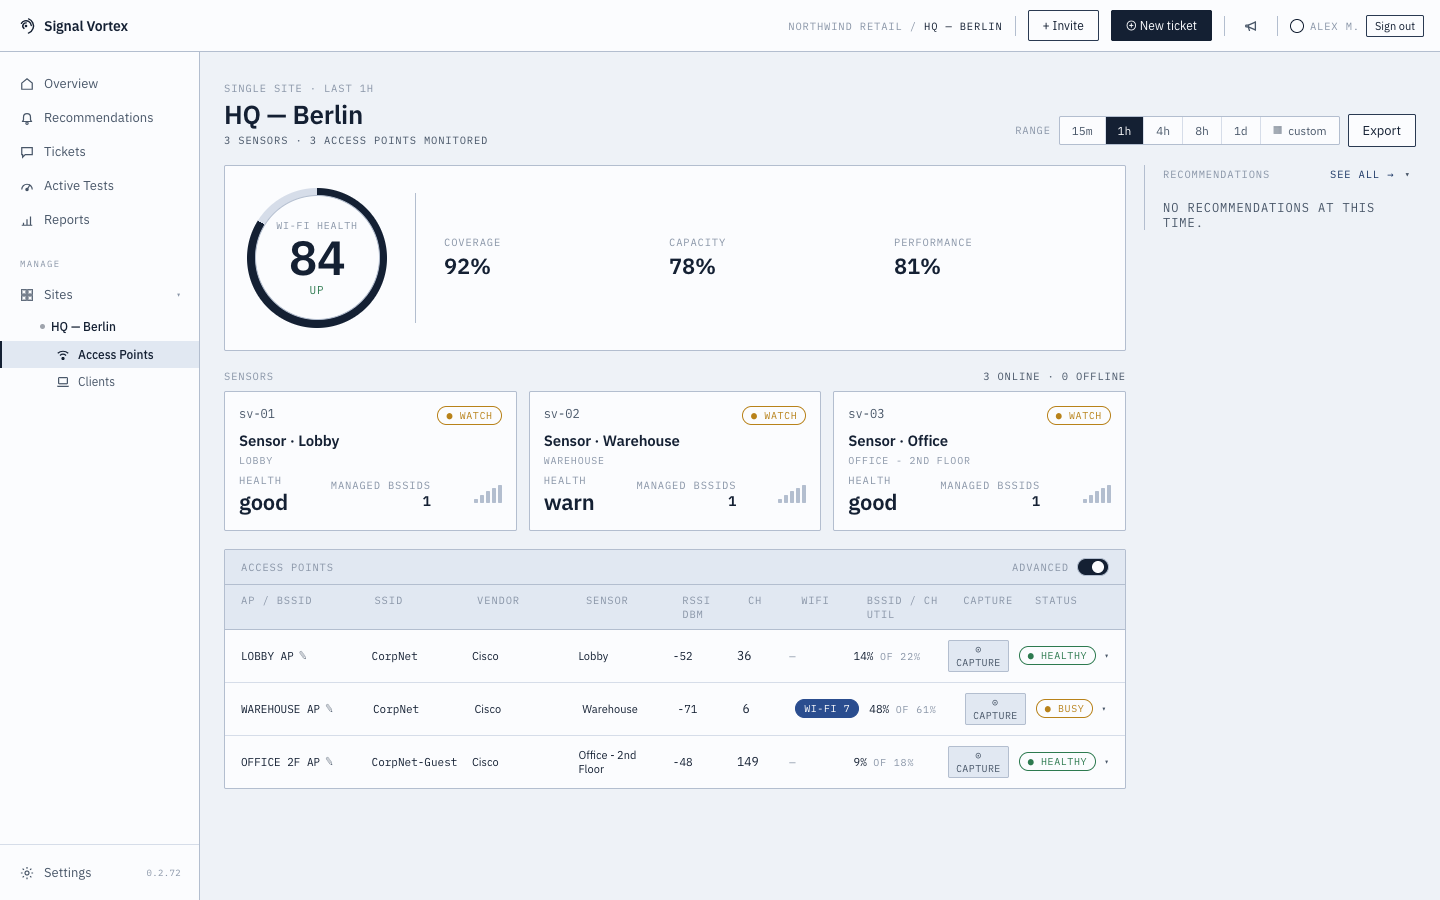Click the Invite button
Viewport: 1440px width, 900px height.
(1063, 26)
